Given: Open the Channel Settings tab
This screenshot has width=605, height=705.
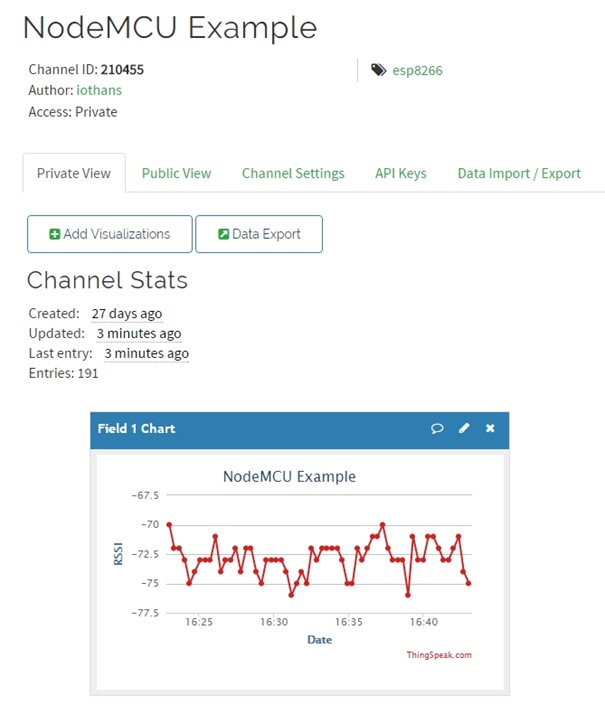Looking at the screenshot, I should [293, 174].
